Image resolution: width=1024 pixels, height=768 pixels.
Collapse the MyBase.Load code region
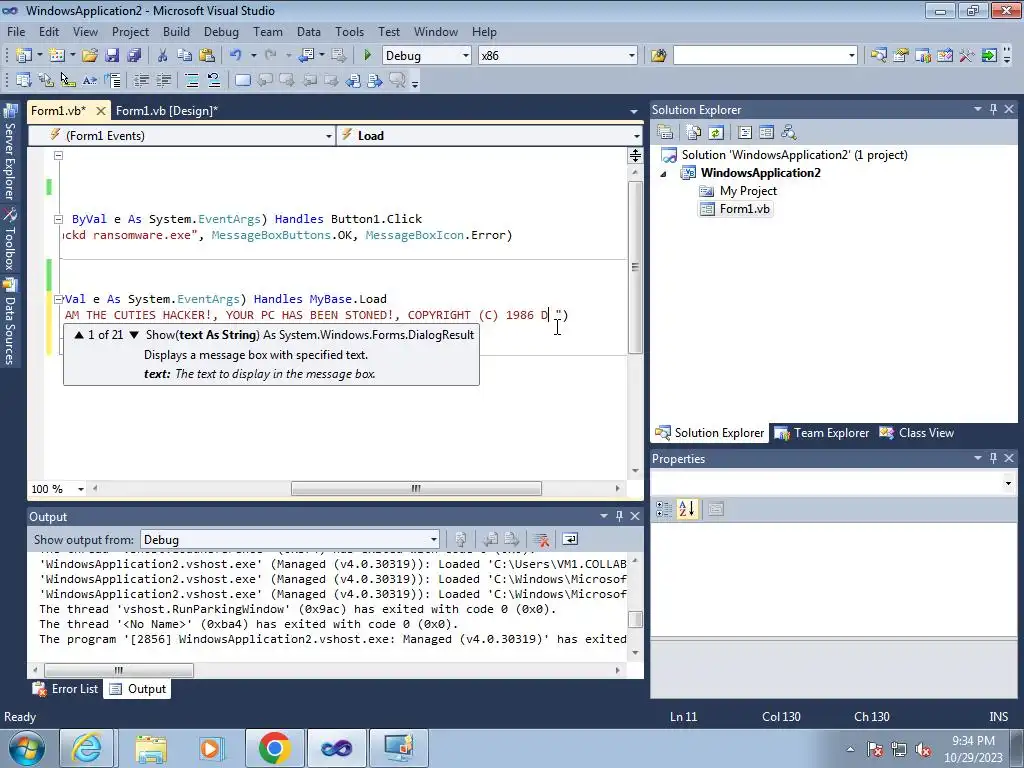coord(58,299)
